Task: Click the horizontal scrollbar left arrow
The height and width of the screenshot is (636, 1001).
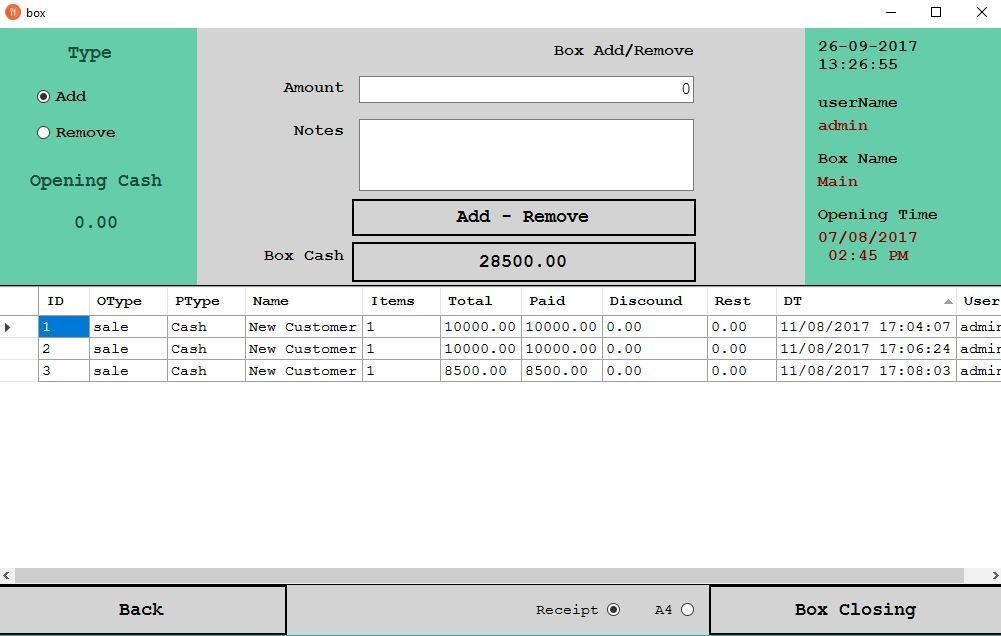Action: pos(6,575)
